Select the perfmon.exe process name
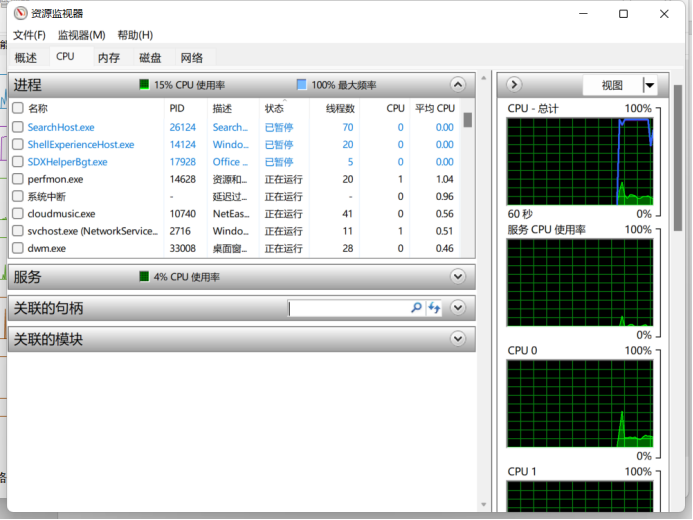Viewport: 693px width, 520px height. tap(55, 179)
